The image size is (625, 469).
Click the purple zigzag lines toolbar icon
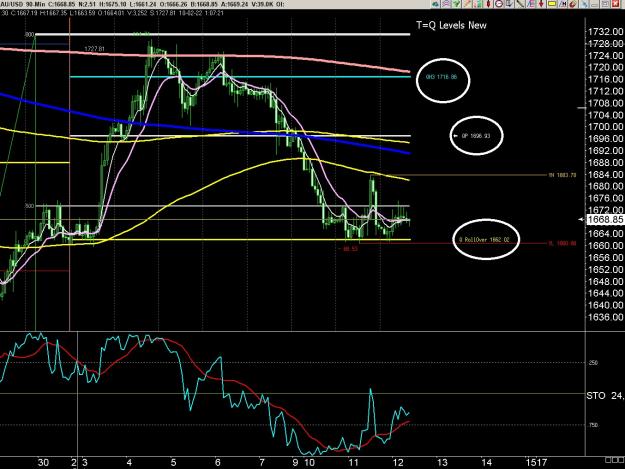click(x=446, y=4)
